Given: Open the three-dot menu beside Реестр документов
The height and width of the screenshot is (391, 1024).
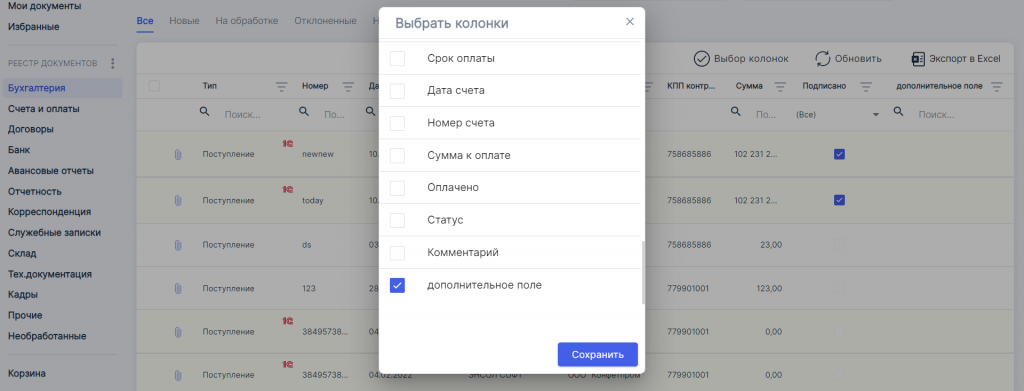Looking at the screenshot, I should [112, 63].
